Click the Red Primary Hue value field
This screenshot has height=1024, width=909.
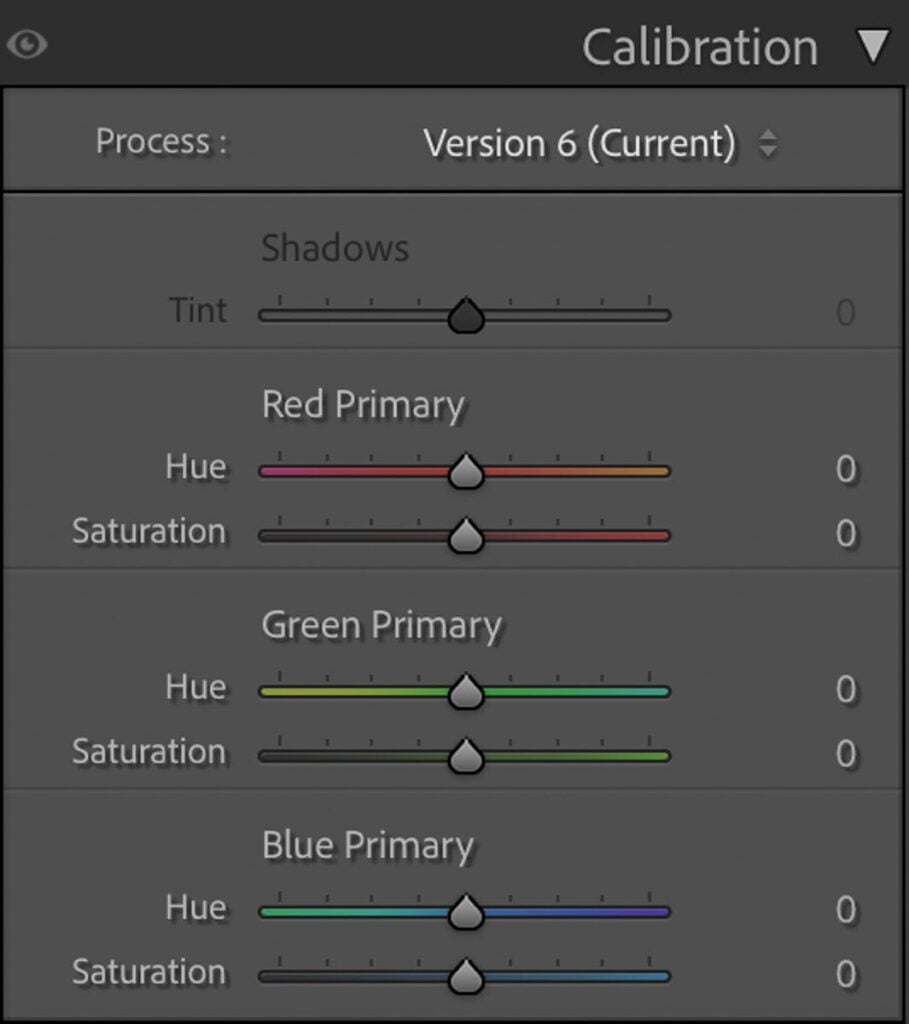845,468
